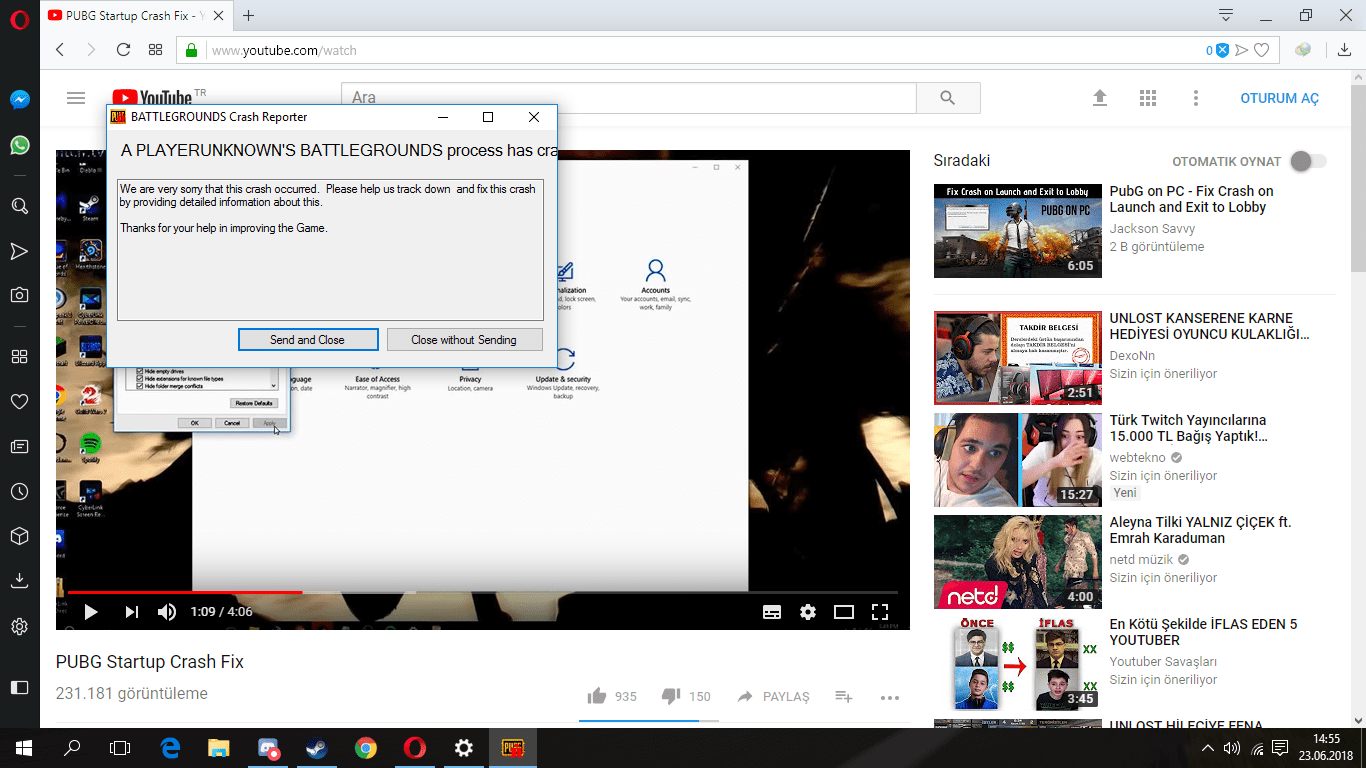Open PubG on PC Fix Crash thumbnail
This screenshot has width=1366, height=768.
pyautogui.click(x=1018, y=231)
